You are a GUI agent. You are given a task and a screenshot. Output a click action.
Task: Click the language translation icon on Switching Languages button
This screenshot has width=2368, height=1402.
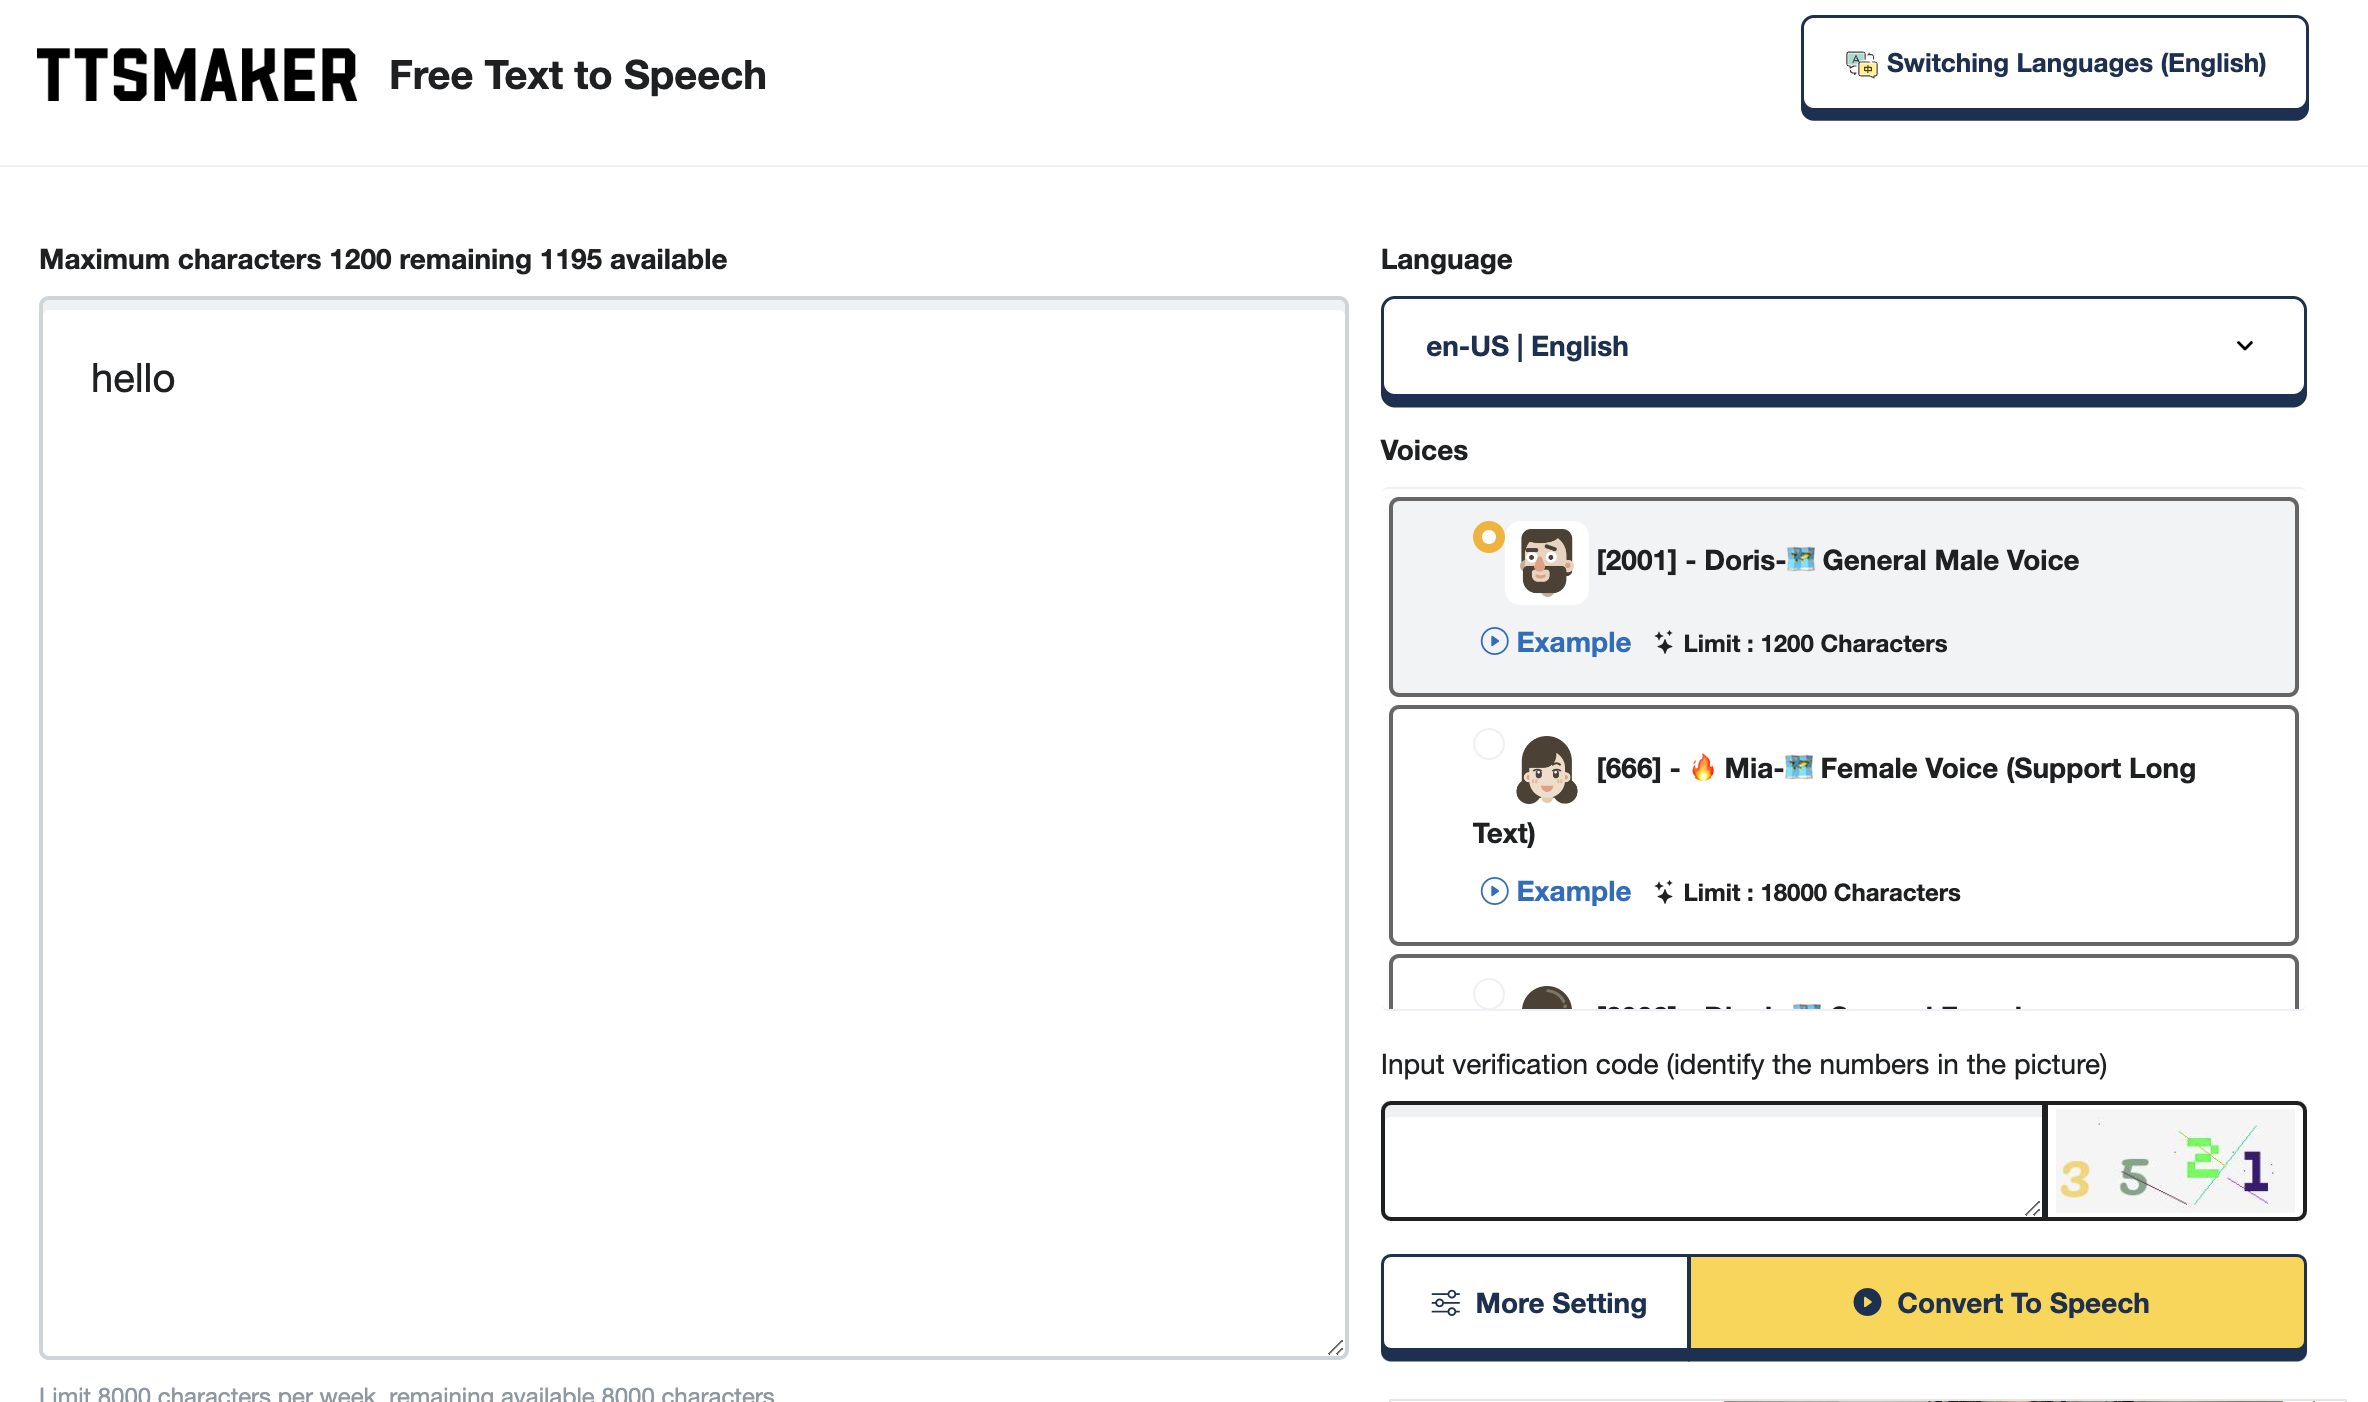coord(1861,62)
